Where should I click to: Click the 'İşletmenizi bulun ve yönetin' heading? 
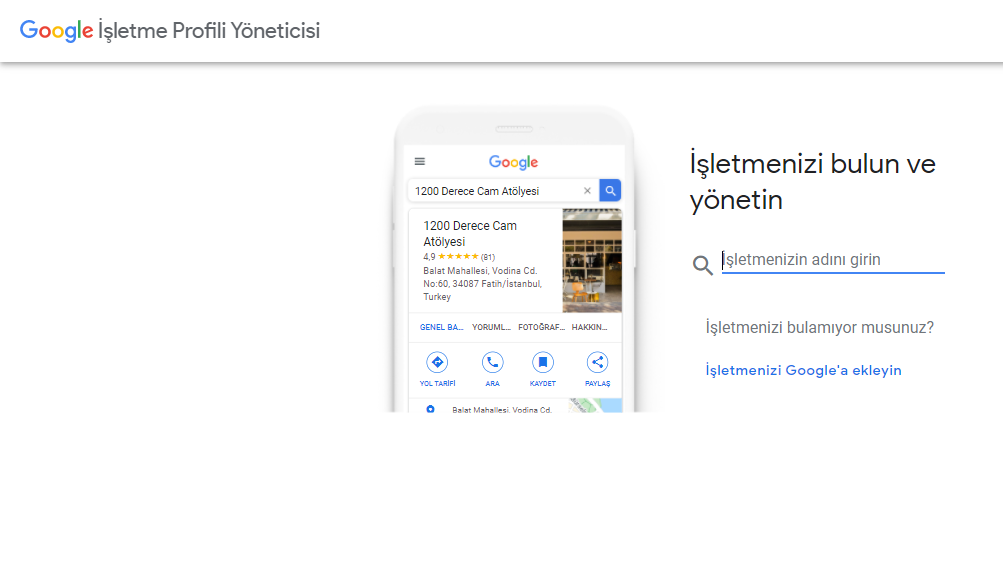coord(812,182)
